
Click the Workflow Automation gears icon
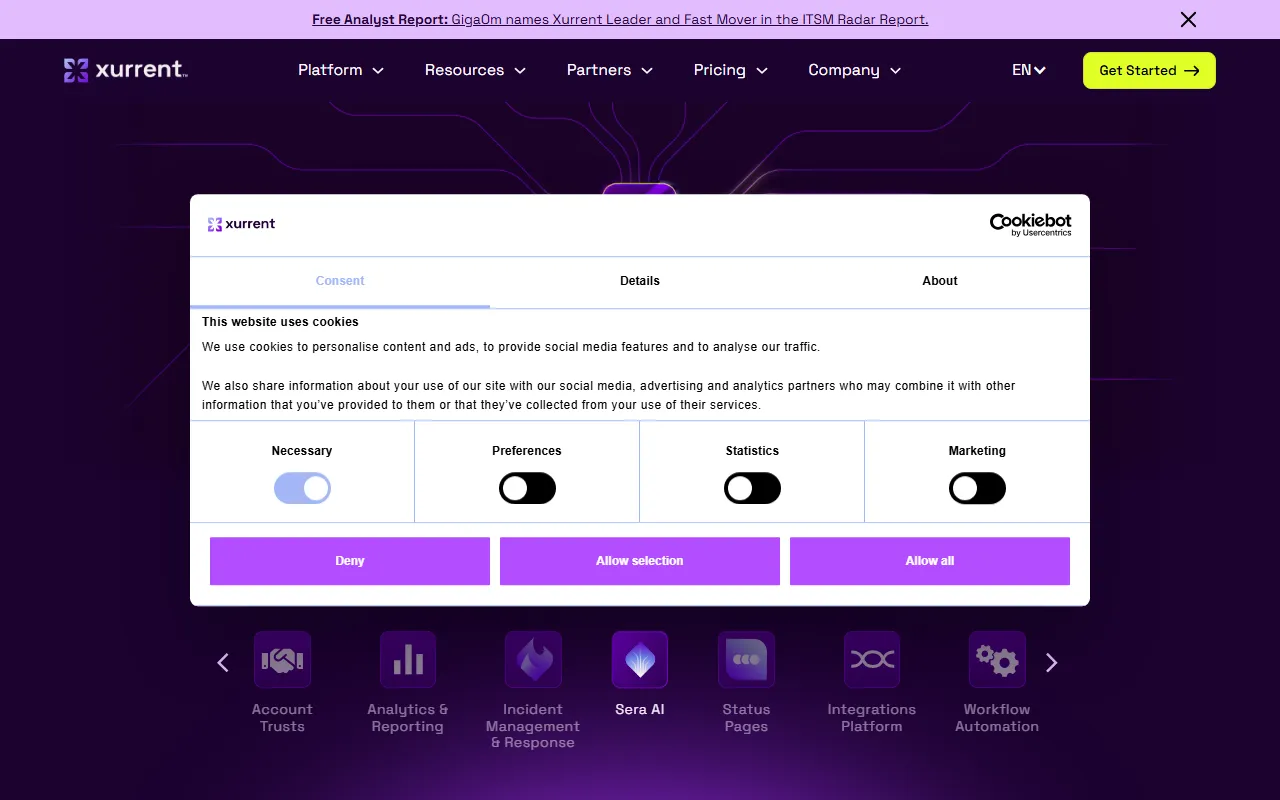pos(997,660)
